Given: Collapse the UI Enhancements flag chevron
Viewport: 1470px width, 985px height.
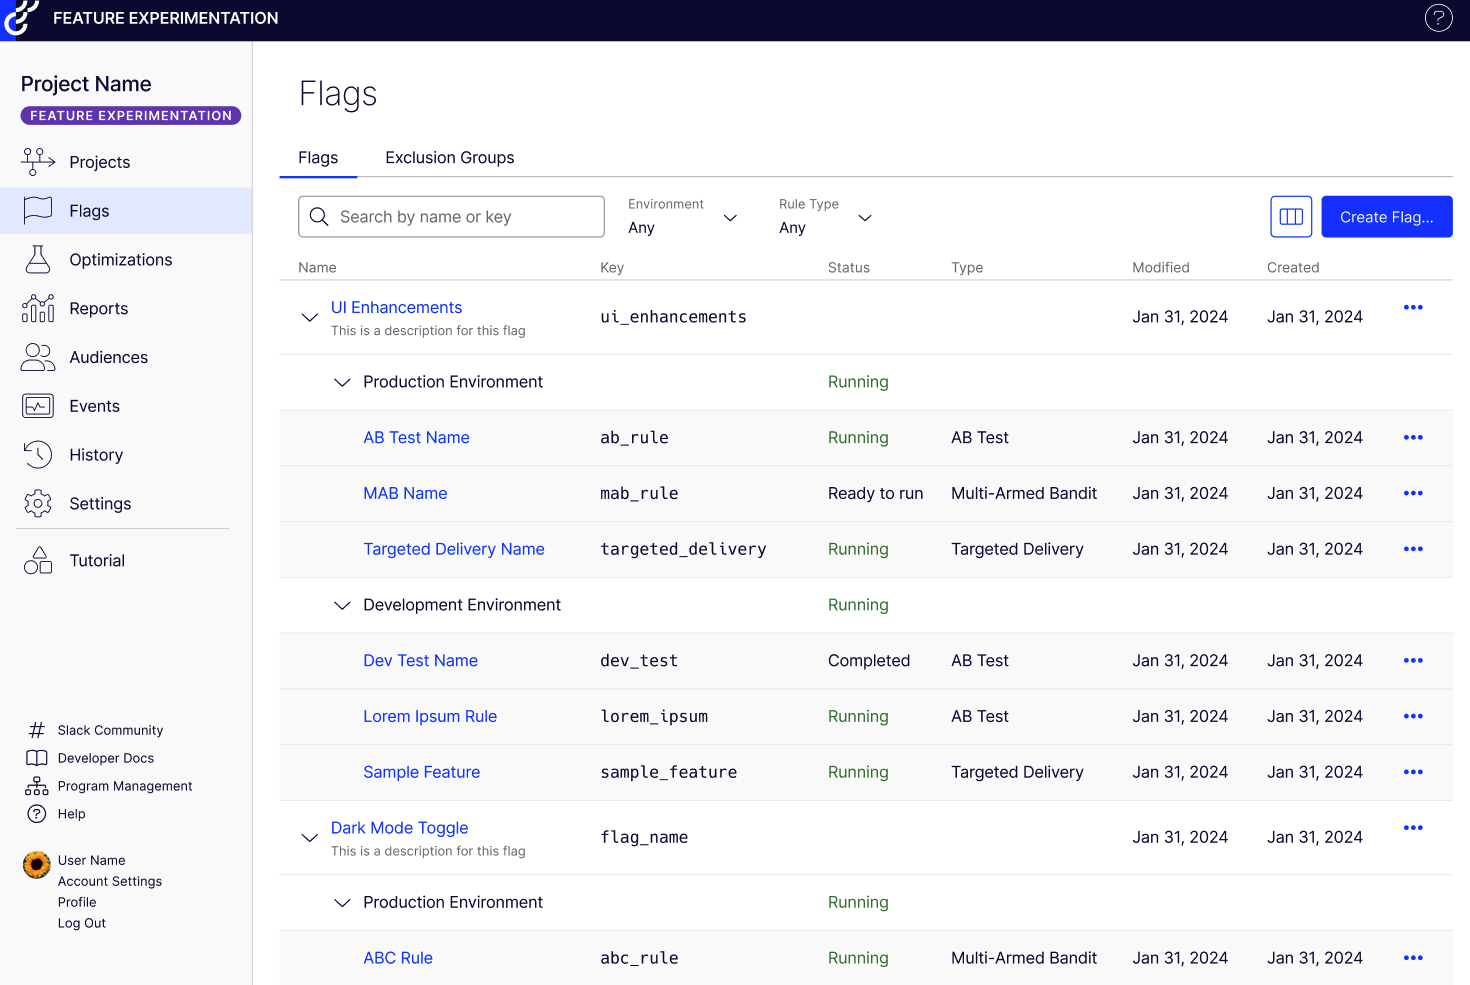Looking at the screenshot, I should click(x=310, y=317).
